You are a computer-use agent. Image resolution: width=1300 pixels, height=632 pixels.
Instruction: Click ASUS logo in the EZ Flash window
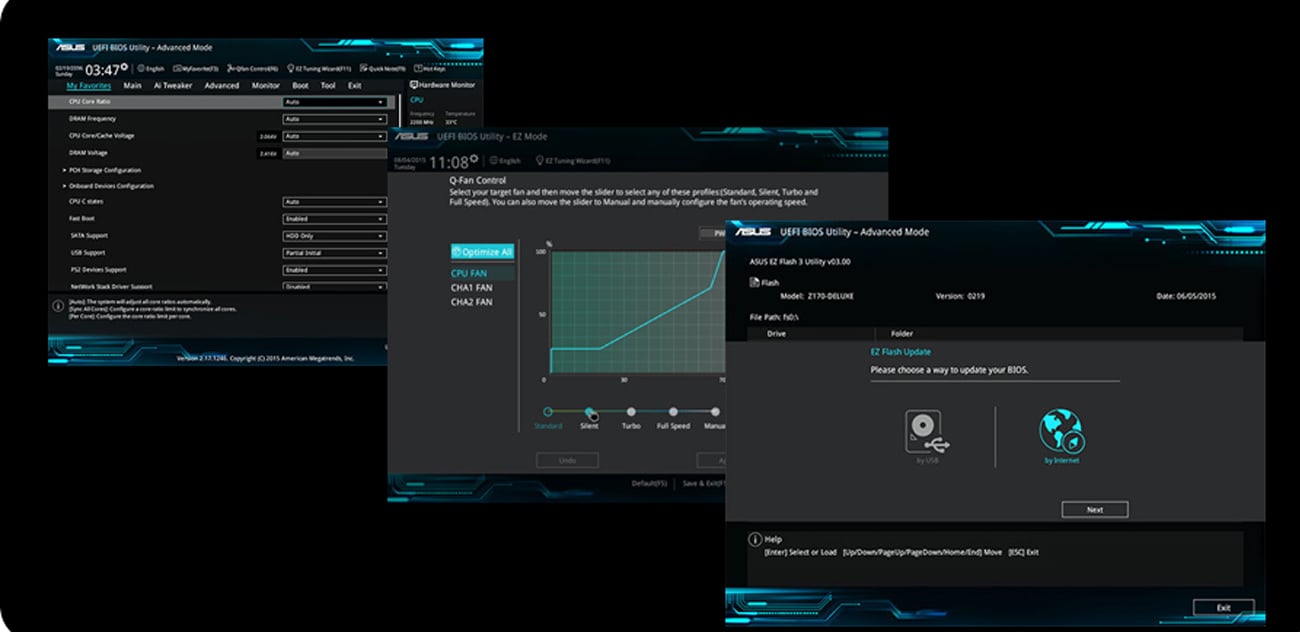pyautogui.click(x=754, y=232)
